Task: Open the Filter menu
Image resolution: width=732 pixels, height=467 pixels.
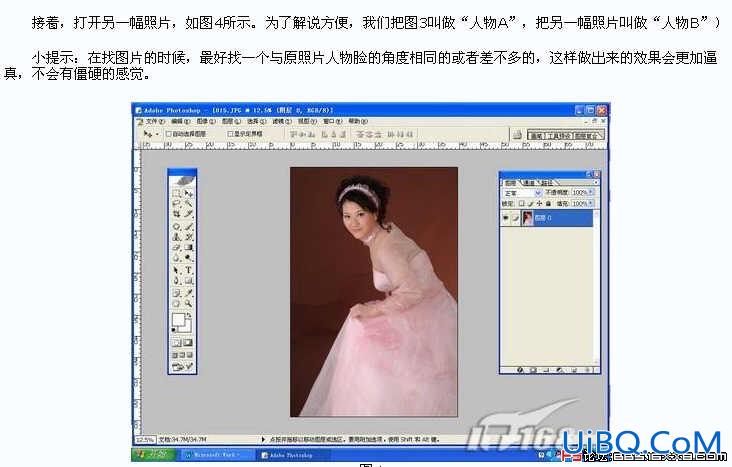Action: pos(282,121)
